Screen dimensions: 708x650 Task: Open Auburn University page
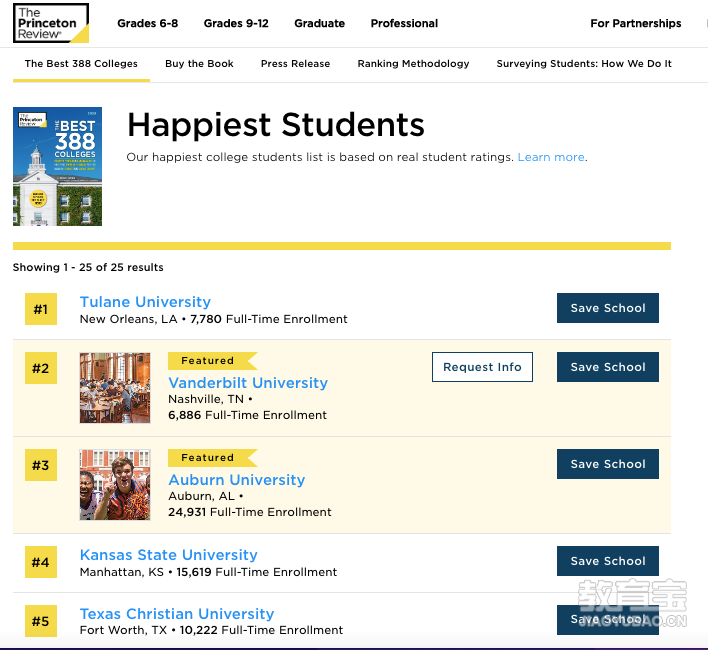coord(237,480)
